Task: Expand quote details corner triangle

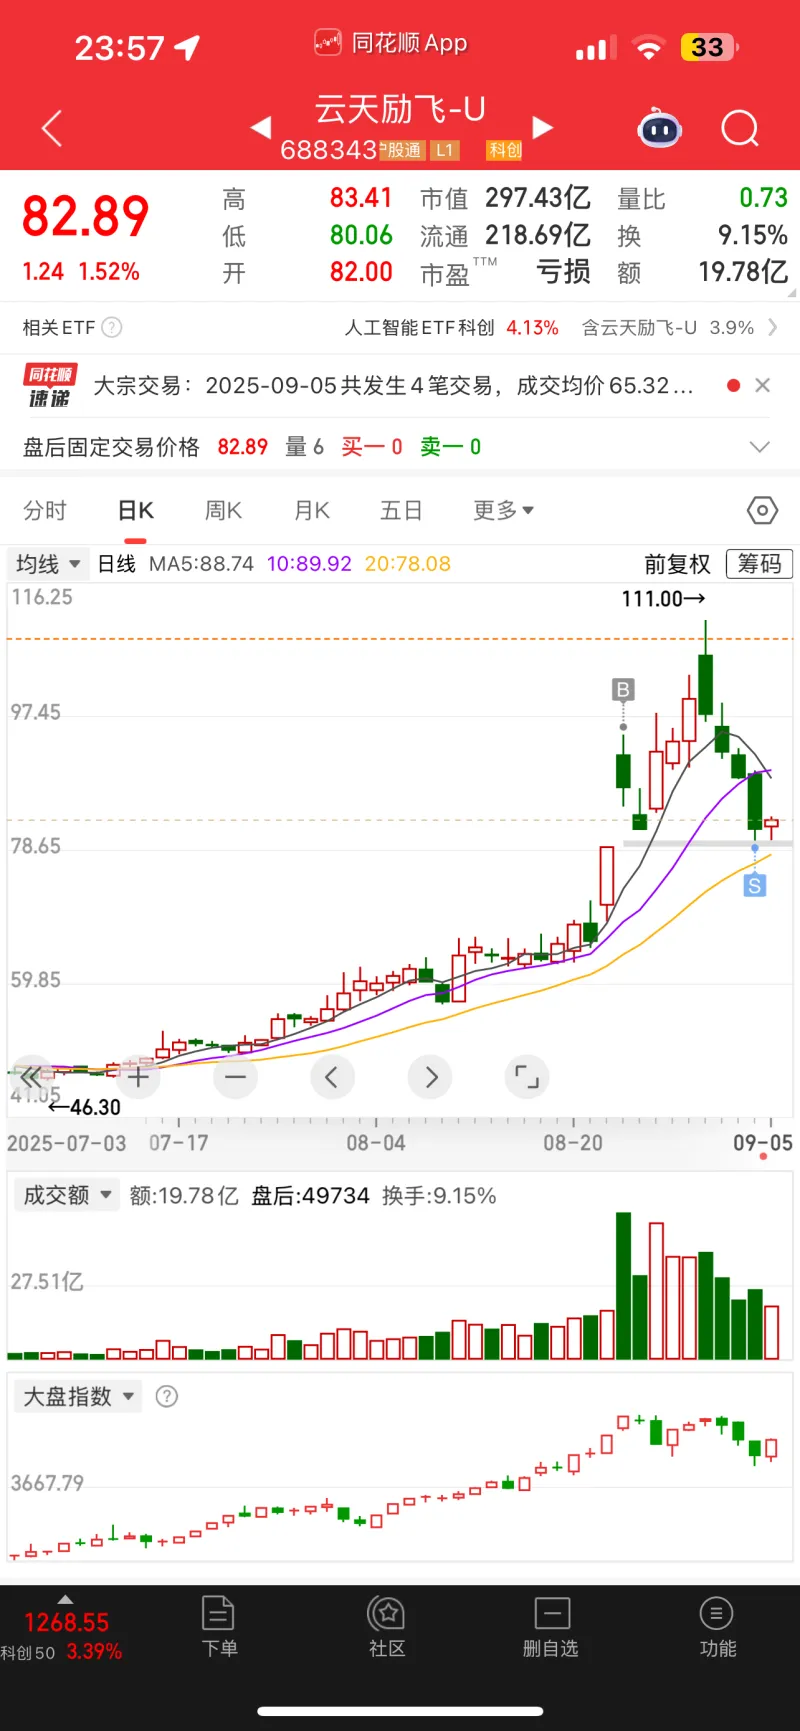Action: pyautogui.click(x=792, y=294)
